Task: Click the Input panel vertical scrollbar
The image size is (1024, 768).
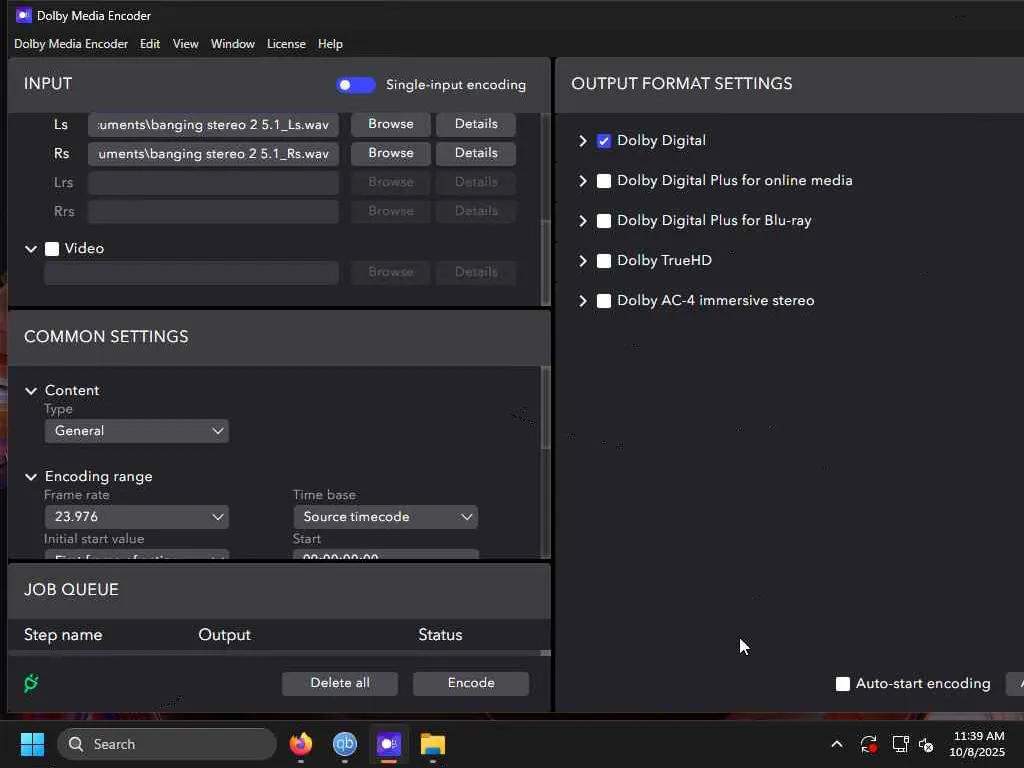Action: tap(546, 263)
